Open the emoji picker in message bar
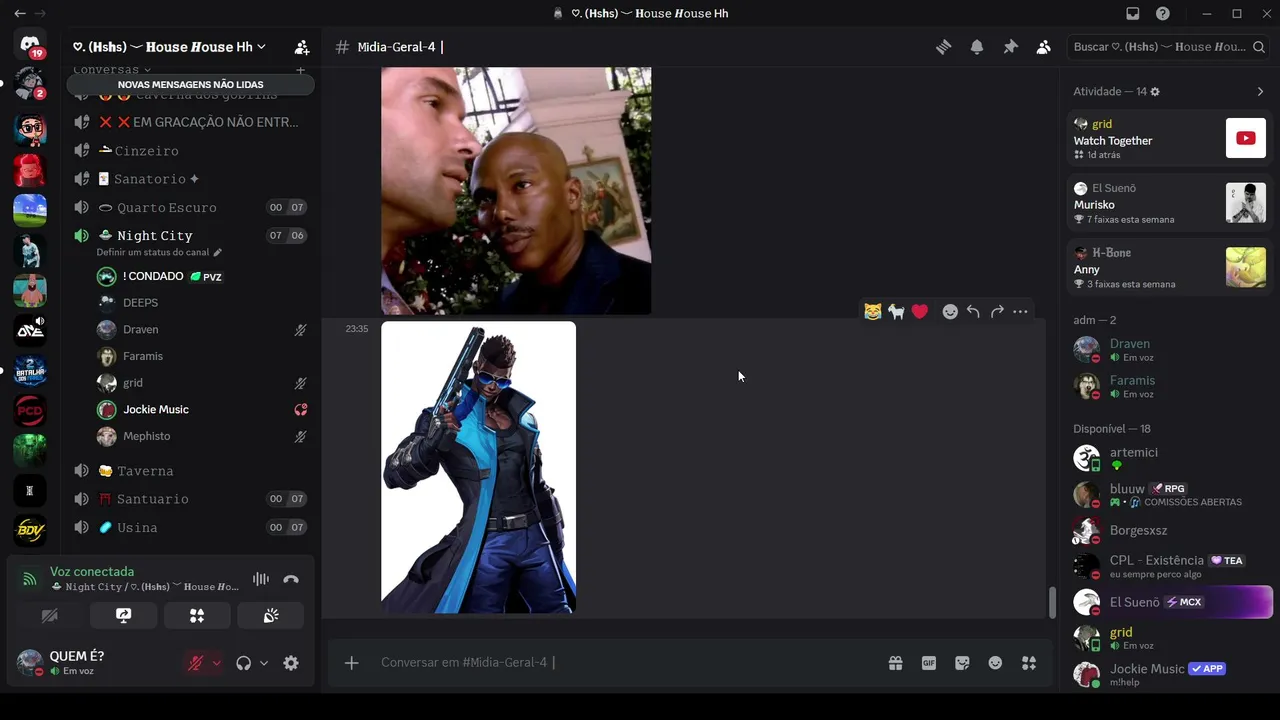 995,663
